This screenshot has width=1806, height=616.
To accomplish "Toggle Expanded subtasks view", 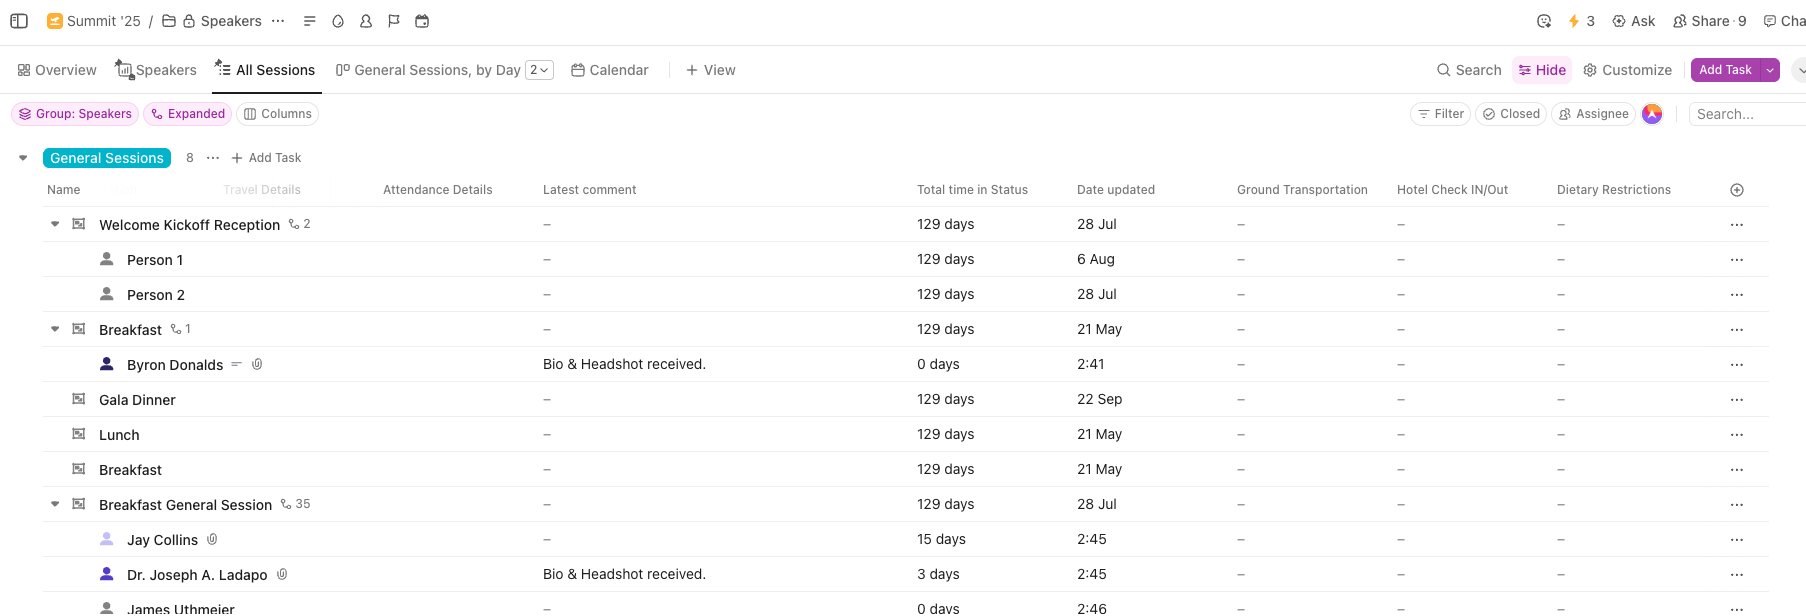I will [x=187, y=114].
